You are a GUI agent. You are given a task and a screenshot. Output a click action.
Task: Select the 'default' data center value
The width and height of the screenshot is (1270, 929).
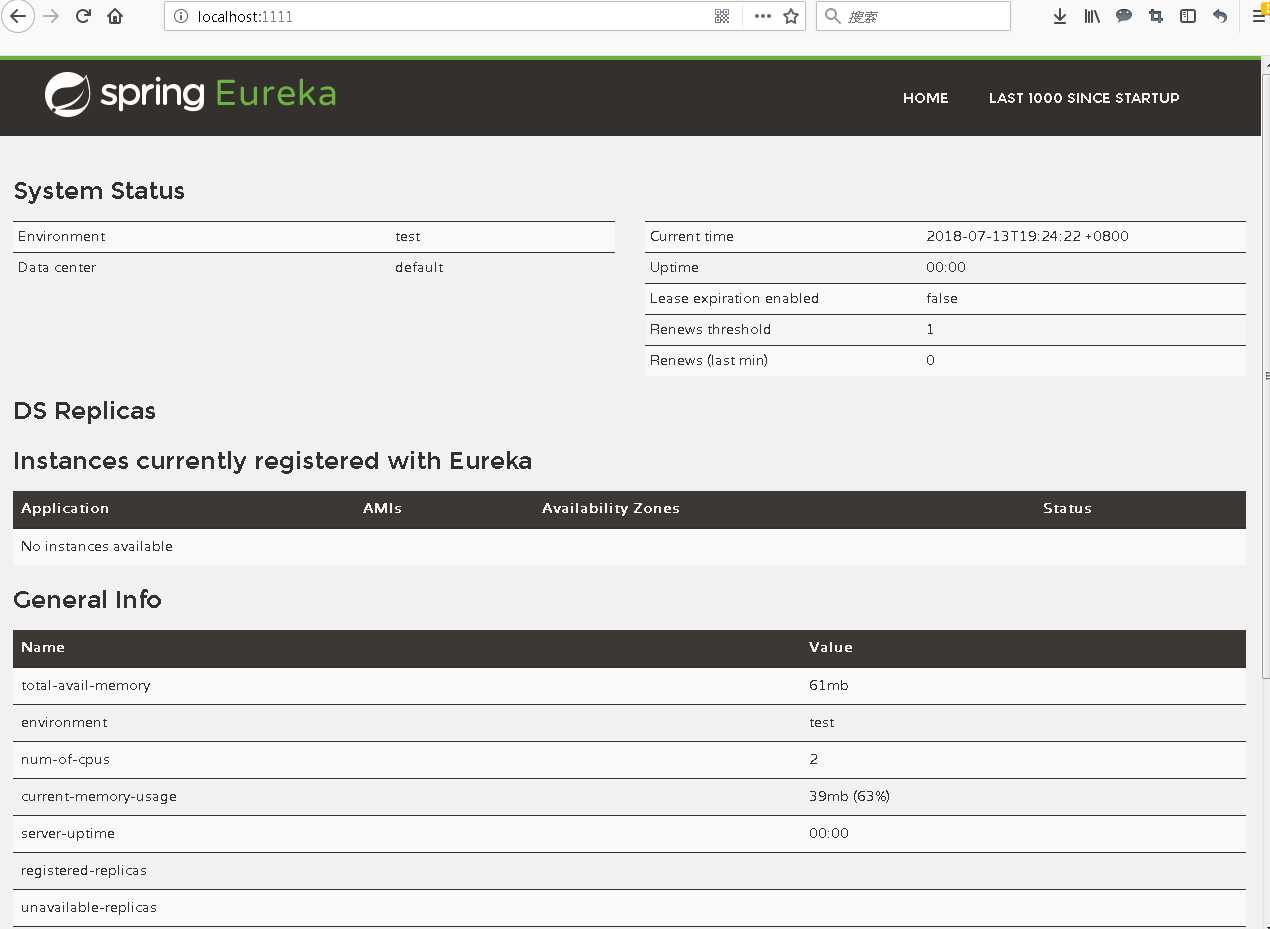pyautogui.click(x=419, y=268)
